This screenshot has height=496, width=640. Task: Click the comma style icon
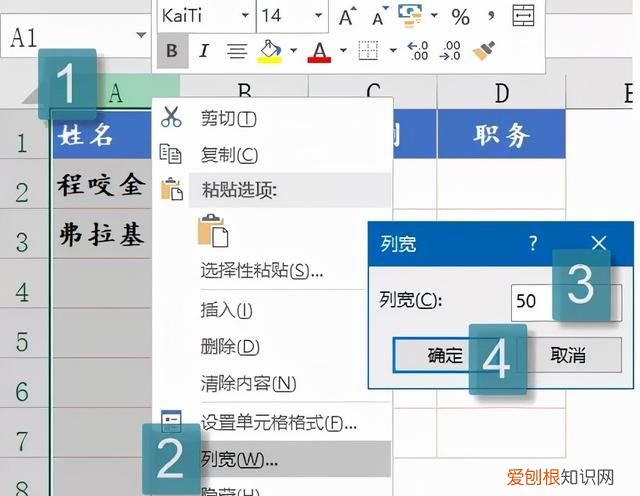coord(491,16)
